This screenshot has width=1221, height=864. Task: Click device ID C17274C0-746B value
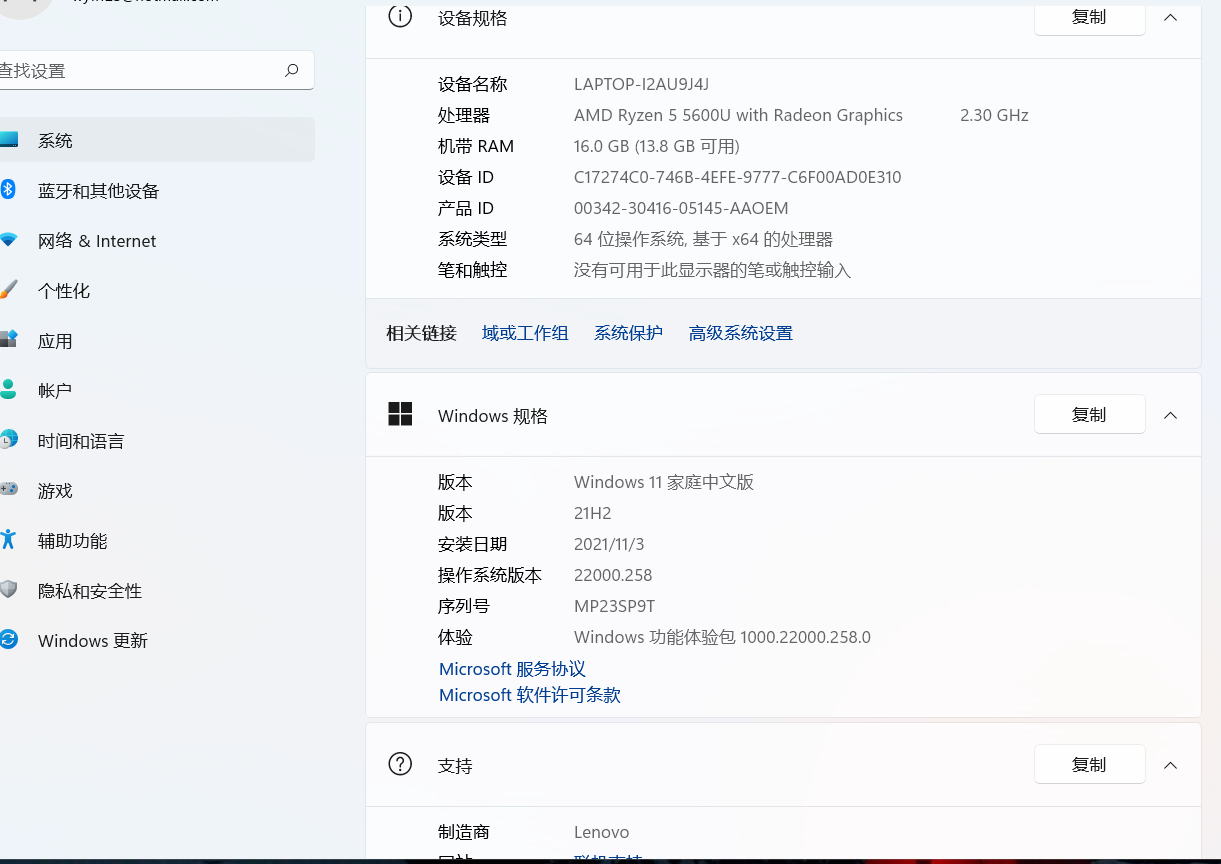tap(738, 177)
